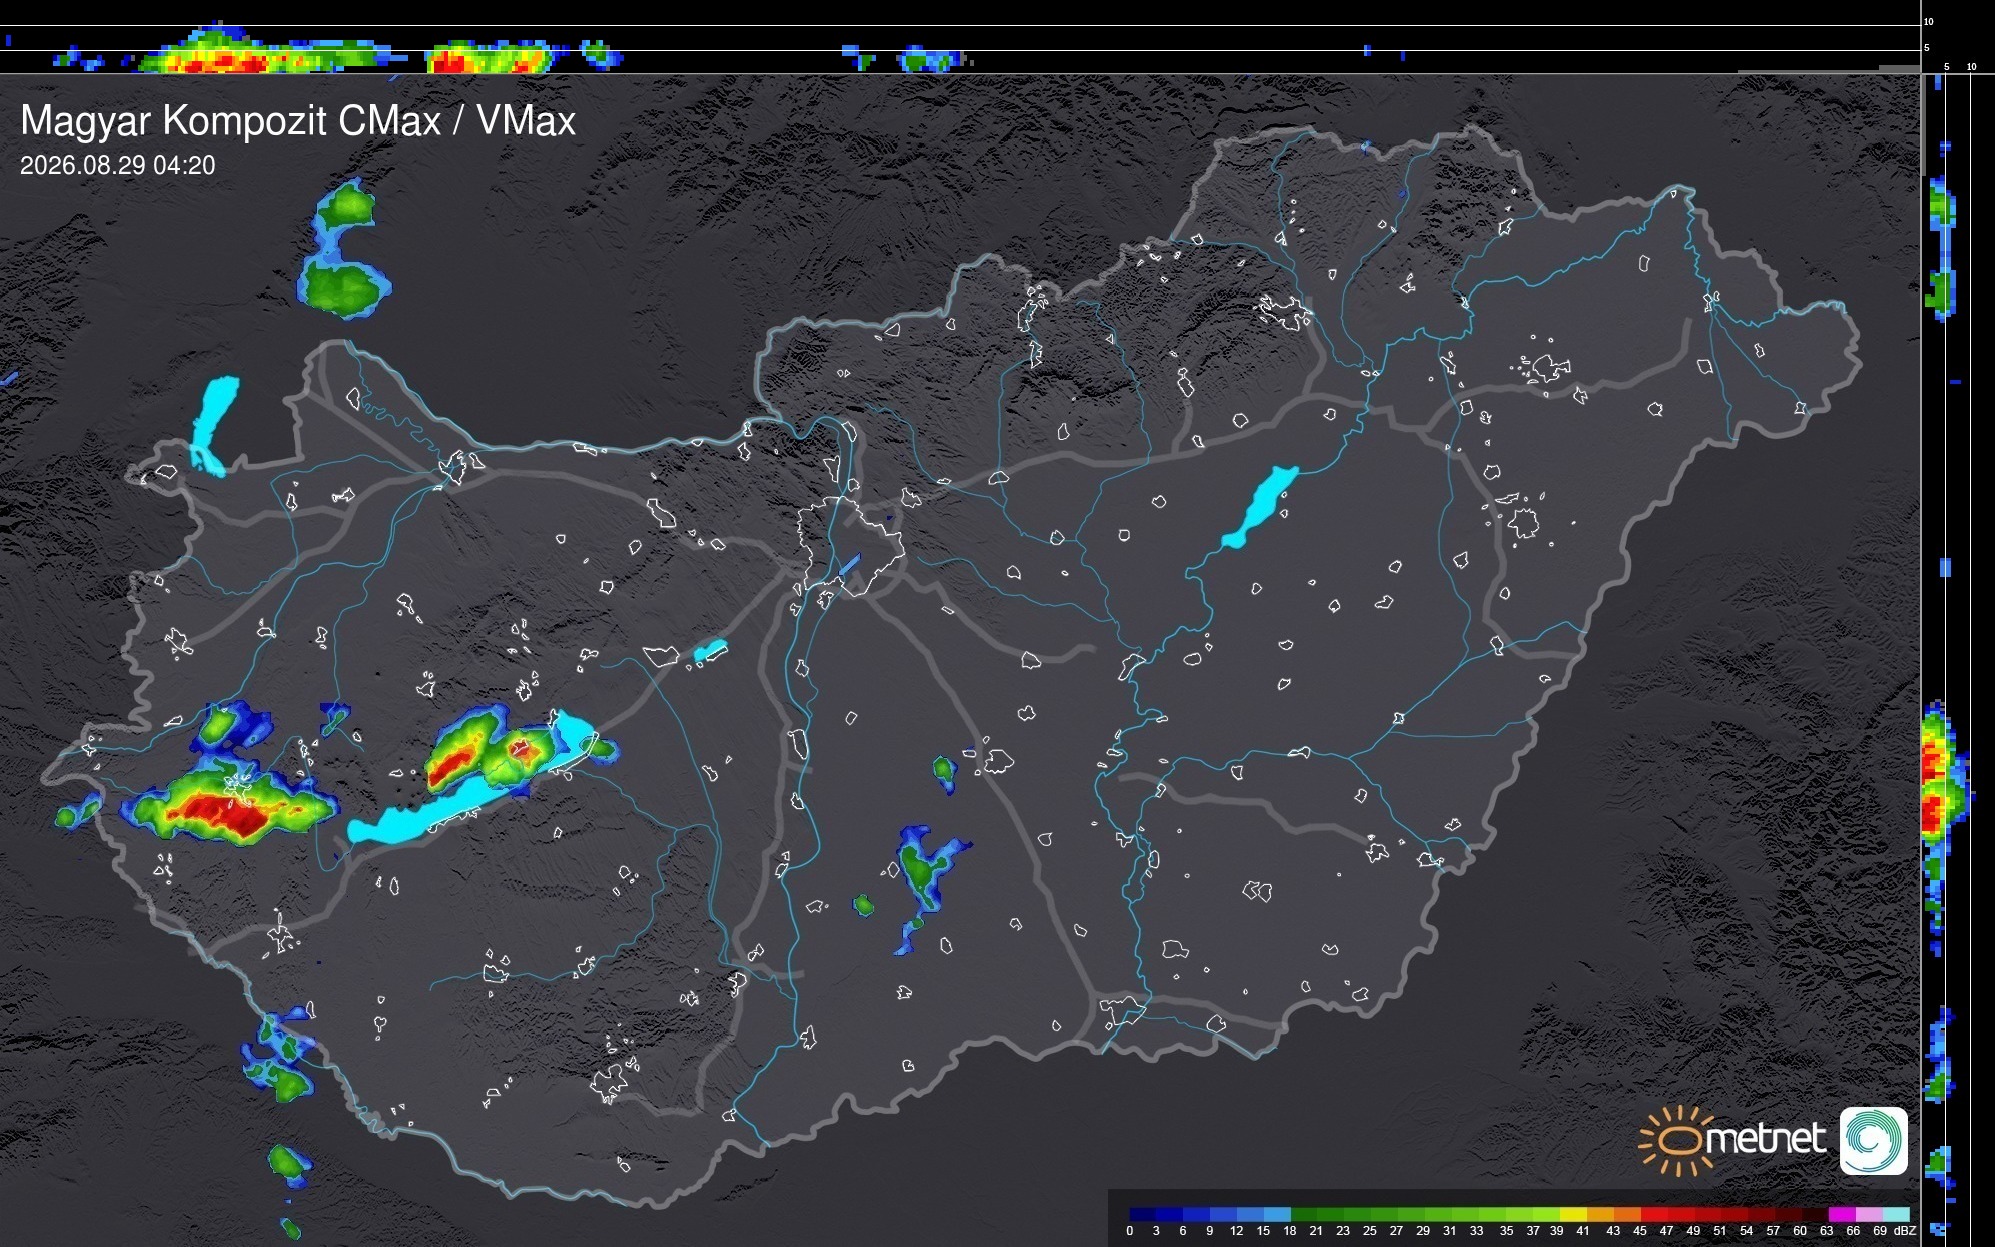Pick the dark navy 0 dBZ legend swatch
The image size is (1995, 1247).
coord(1143,1214)
